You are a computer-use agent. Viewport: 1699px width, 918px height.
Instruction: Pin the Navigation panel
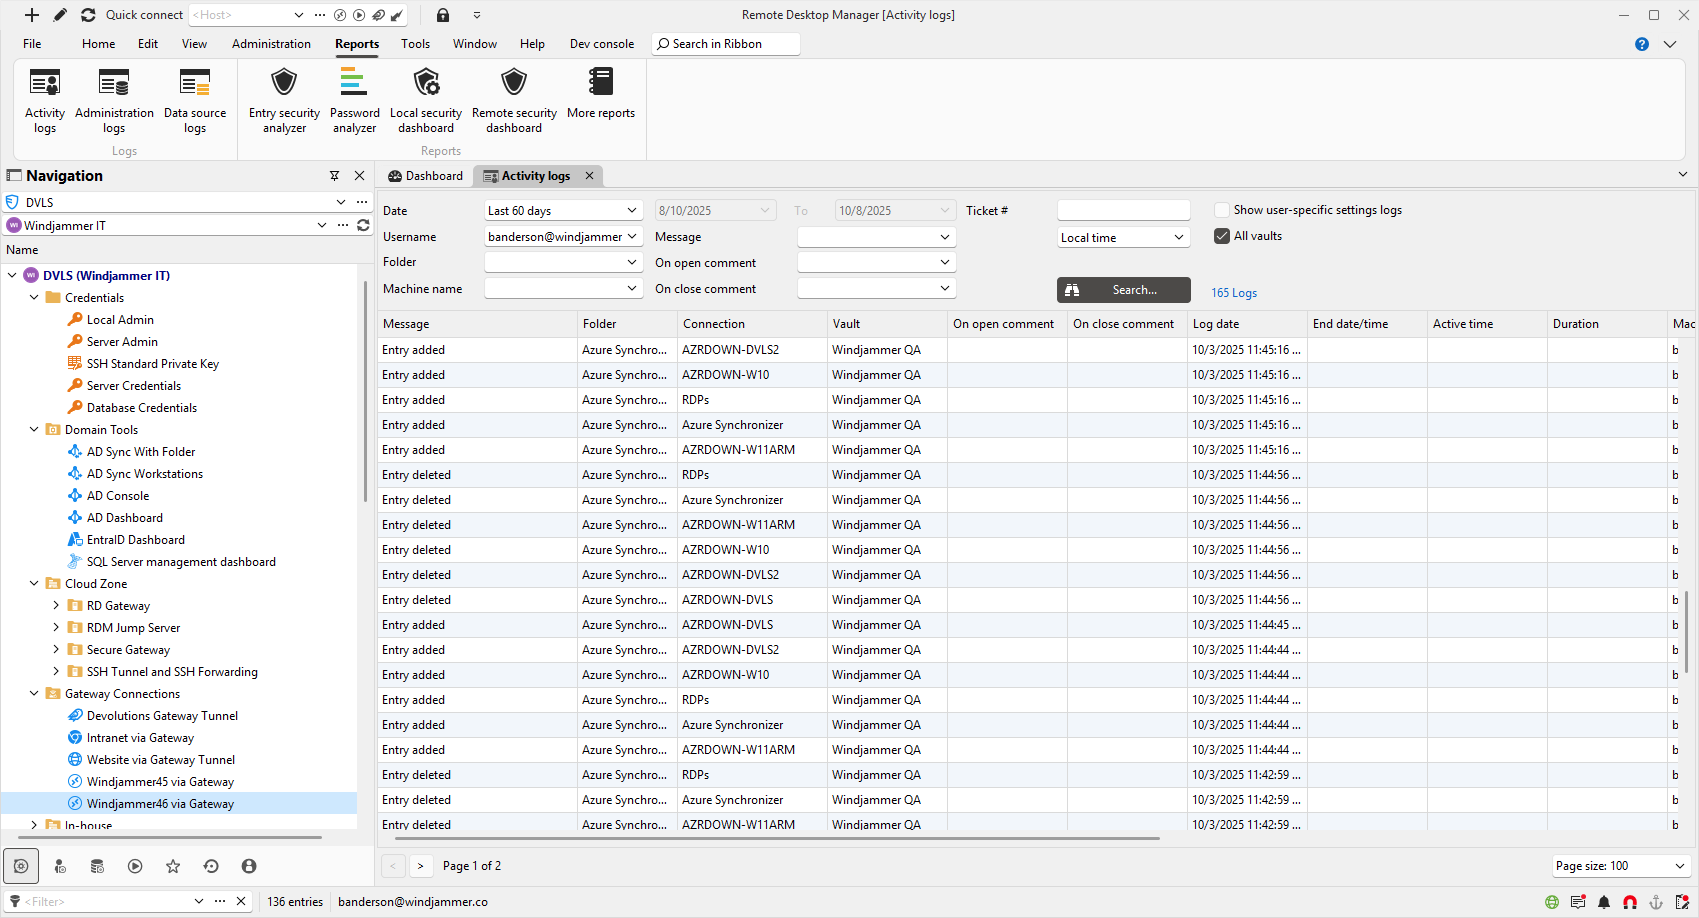tap(335, 176)
